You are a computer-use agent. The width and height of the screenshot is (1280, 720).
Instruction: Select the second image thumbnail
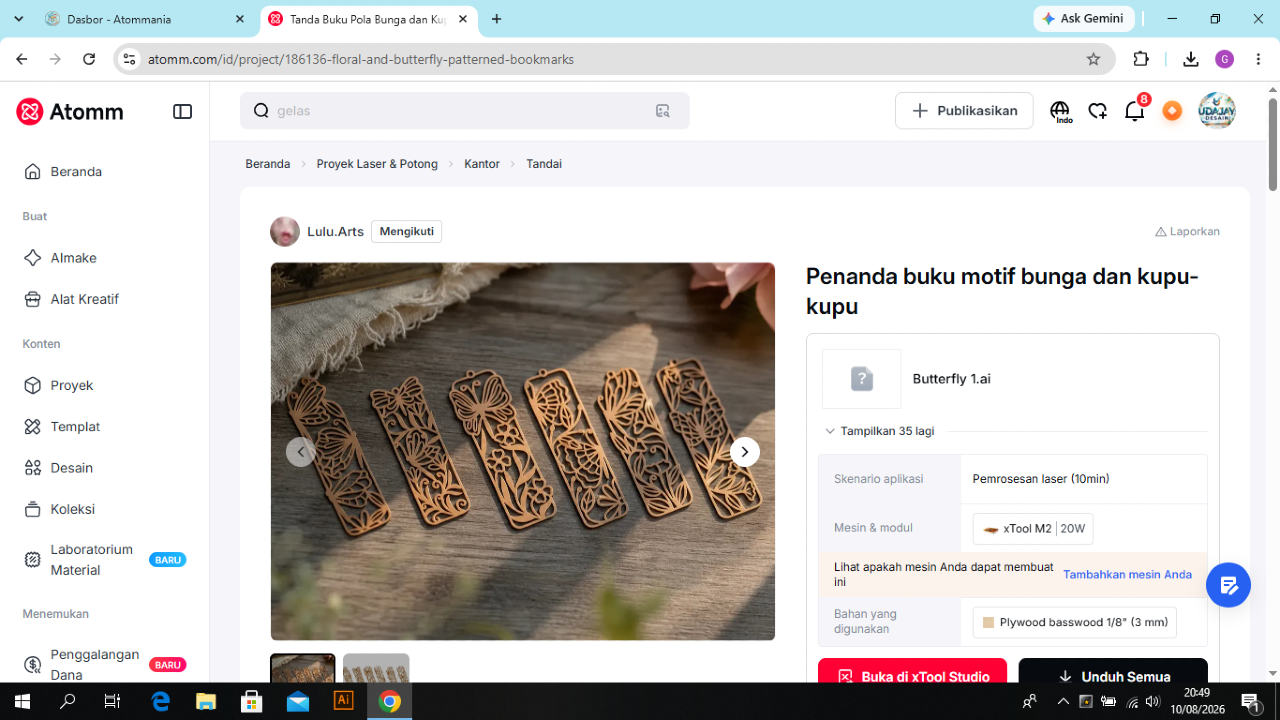click(376, 668)
